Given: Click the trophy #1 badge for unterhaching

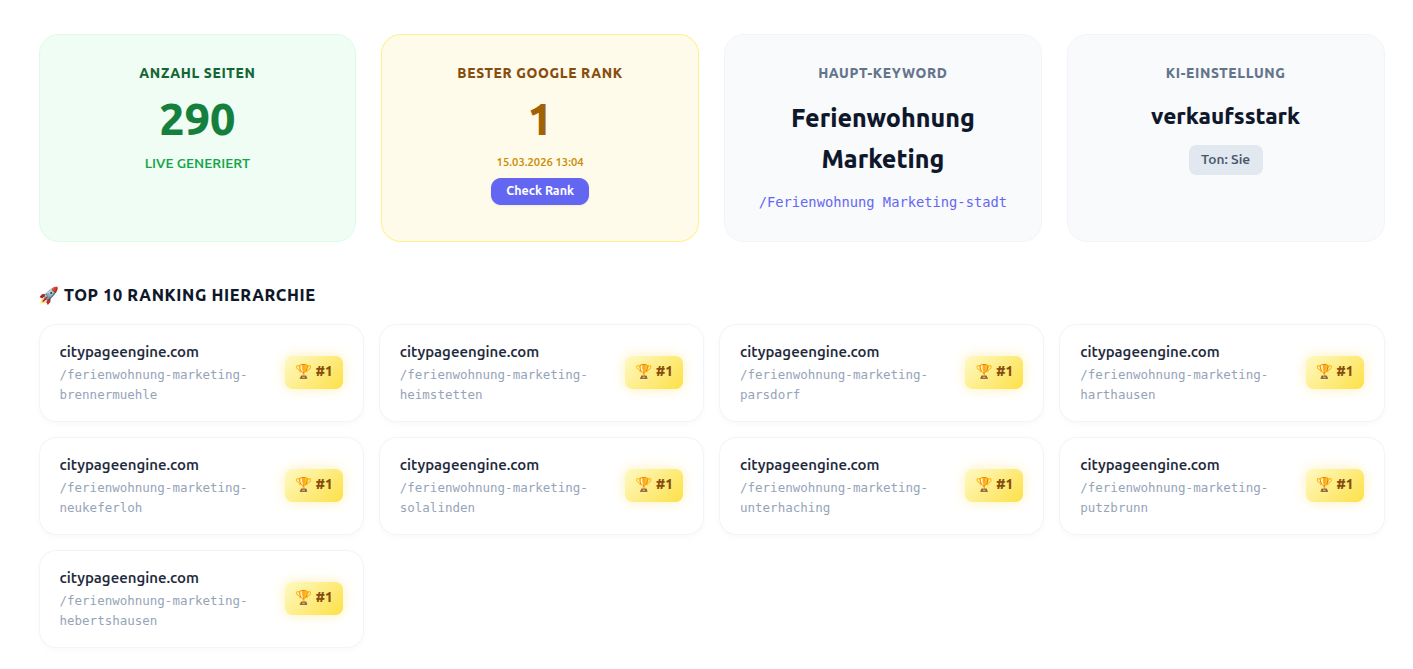Looking at the screenshot, I should 994,485.
